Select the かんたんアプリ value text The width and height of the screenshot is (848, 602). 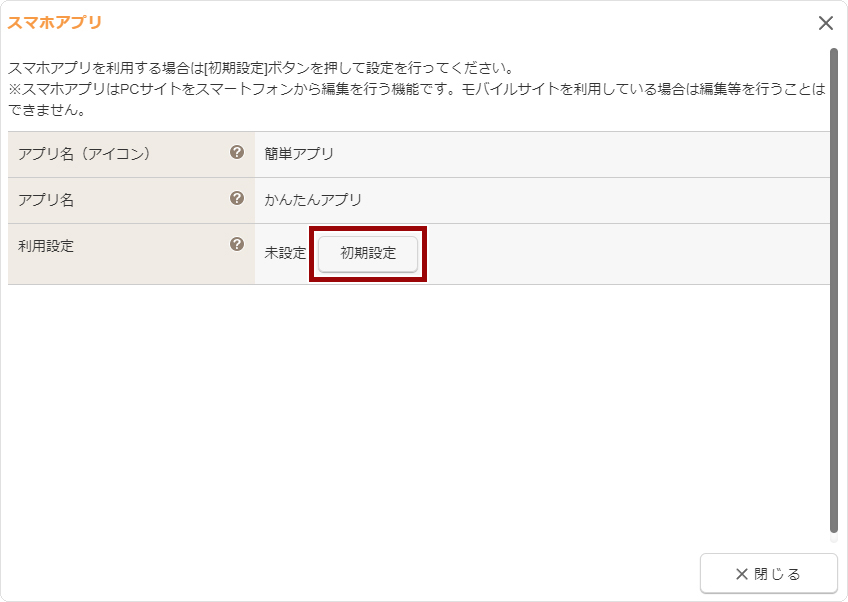[313, 200]
